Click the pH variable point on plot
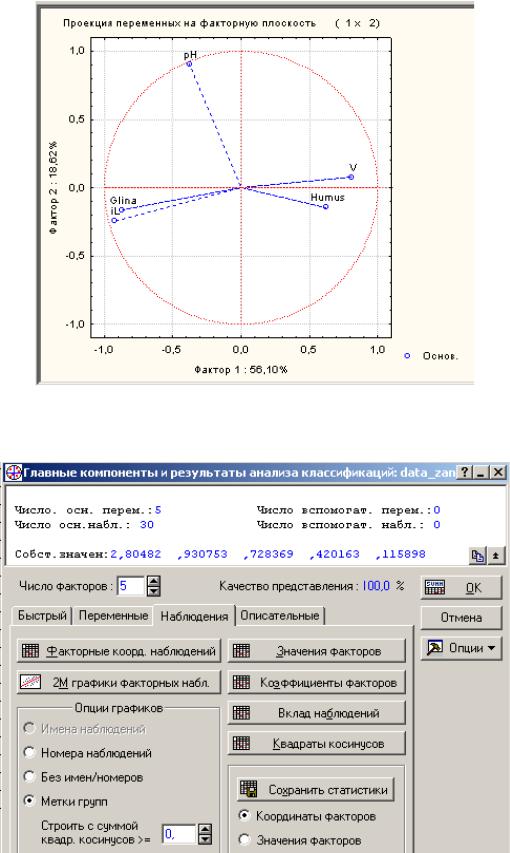The height and width of the screenshot is (853, 510). pyautogui.click(x=189, y=64)
